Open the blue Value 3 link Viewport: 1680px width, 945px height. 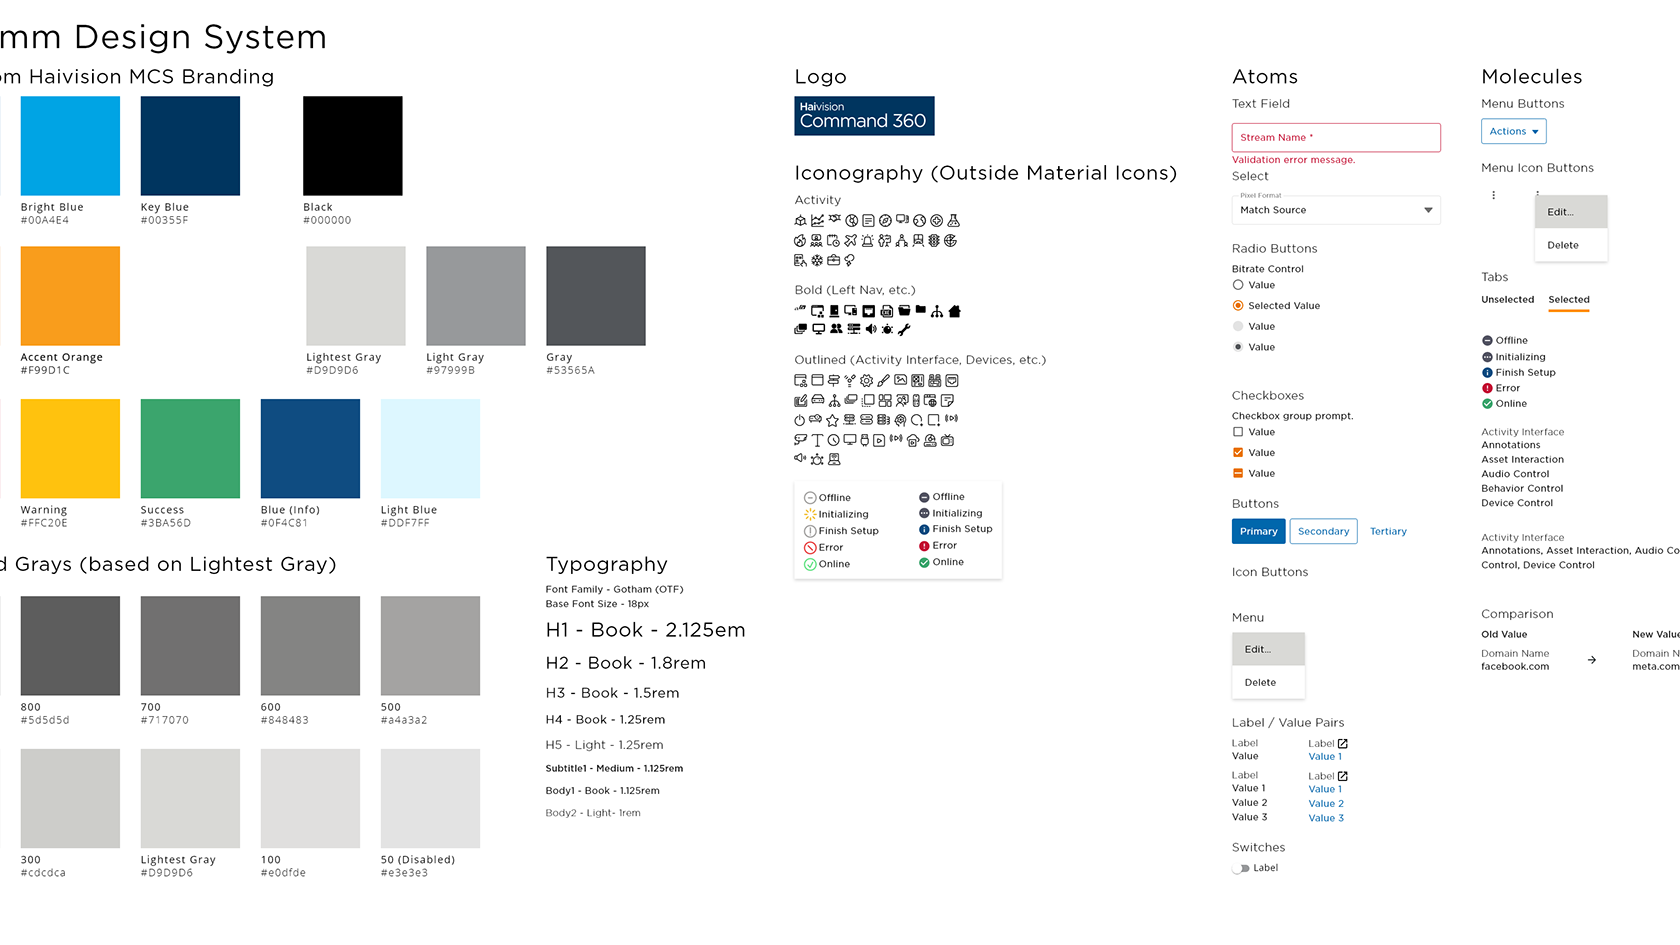(1326, 819)
